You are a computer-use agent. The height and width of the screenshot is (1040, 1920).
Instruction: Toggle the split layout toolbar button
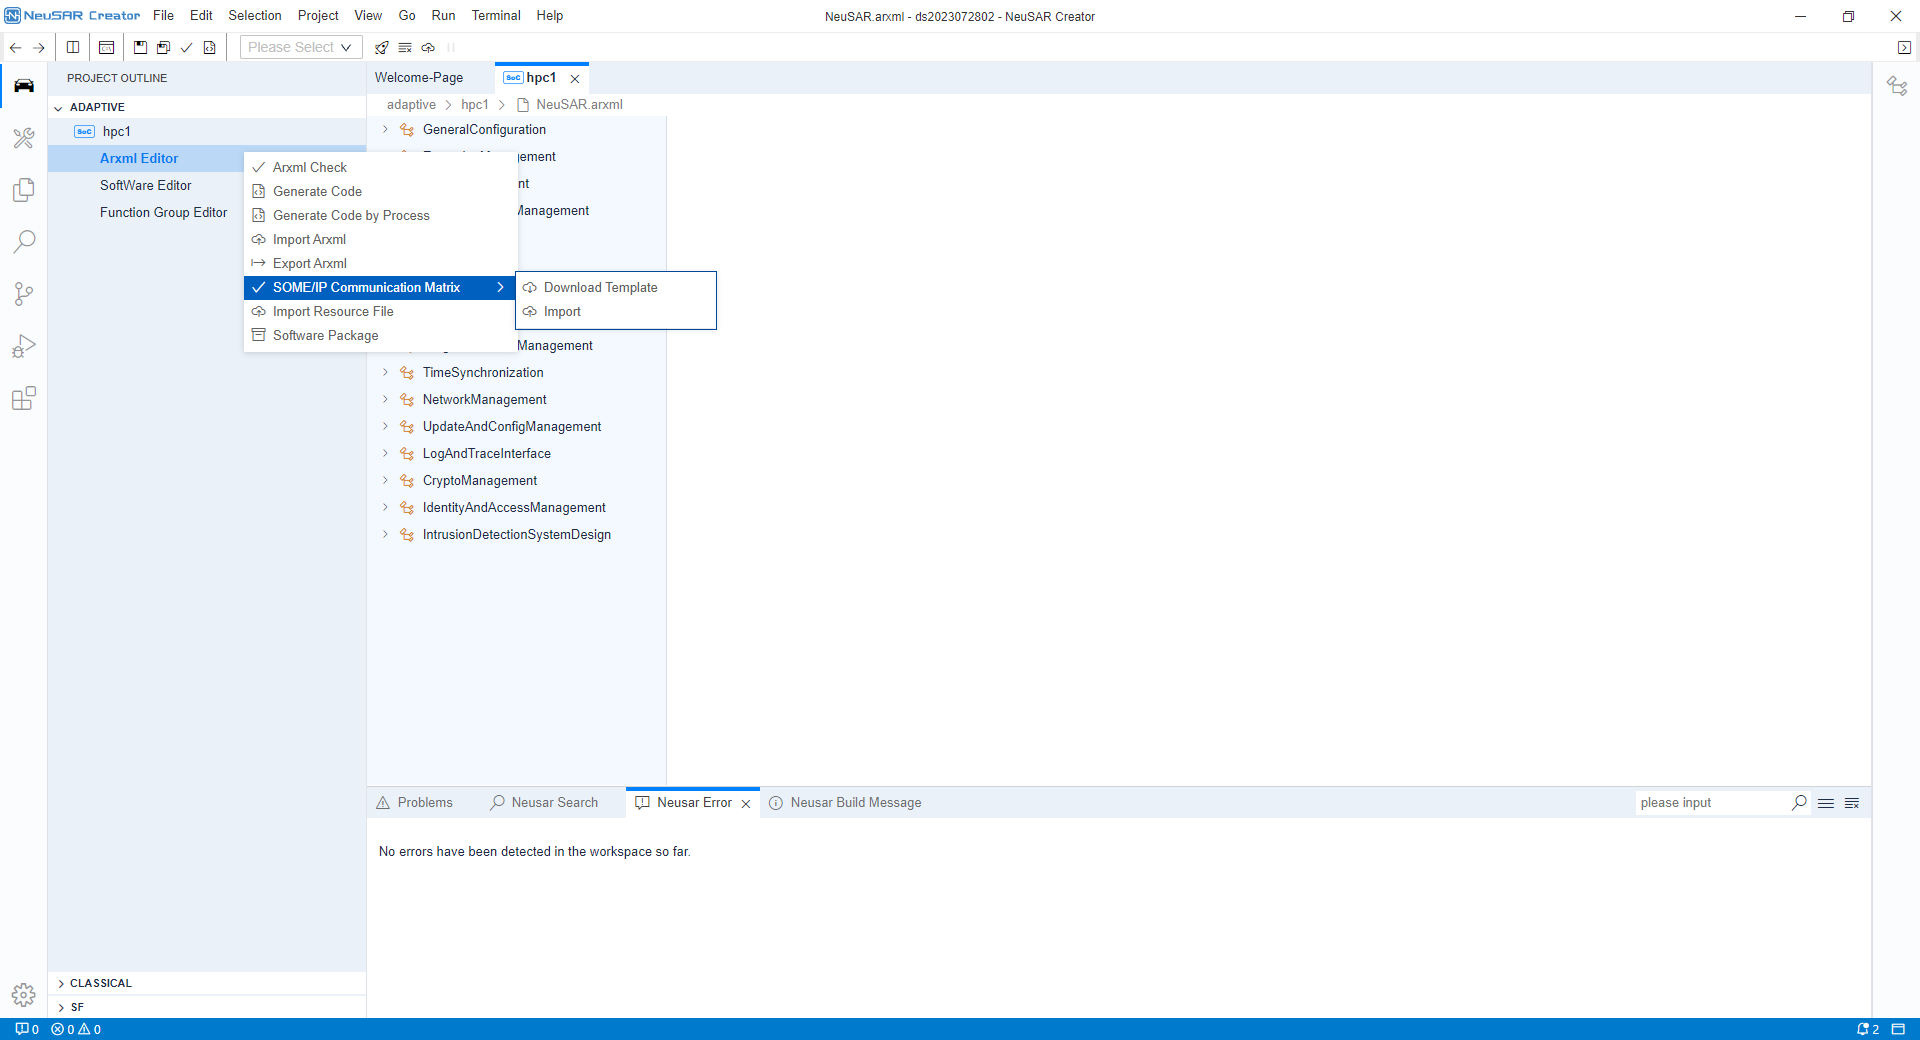coord(73,48)
